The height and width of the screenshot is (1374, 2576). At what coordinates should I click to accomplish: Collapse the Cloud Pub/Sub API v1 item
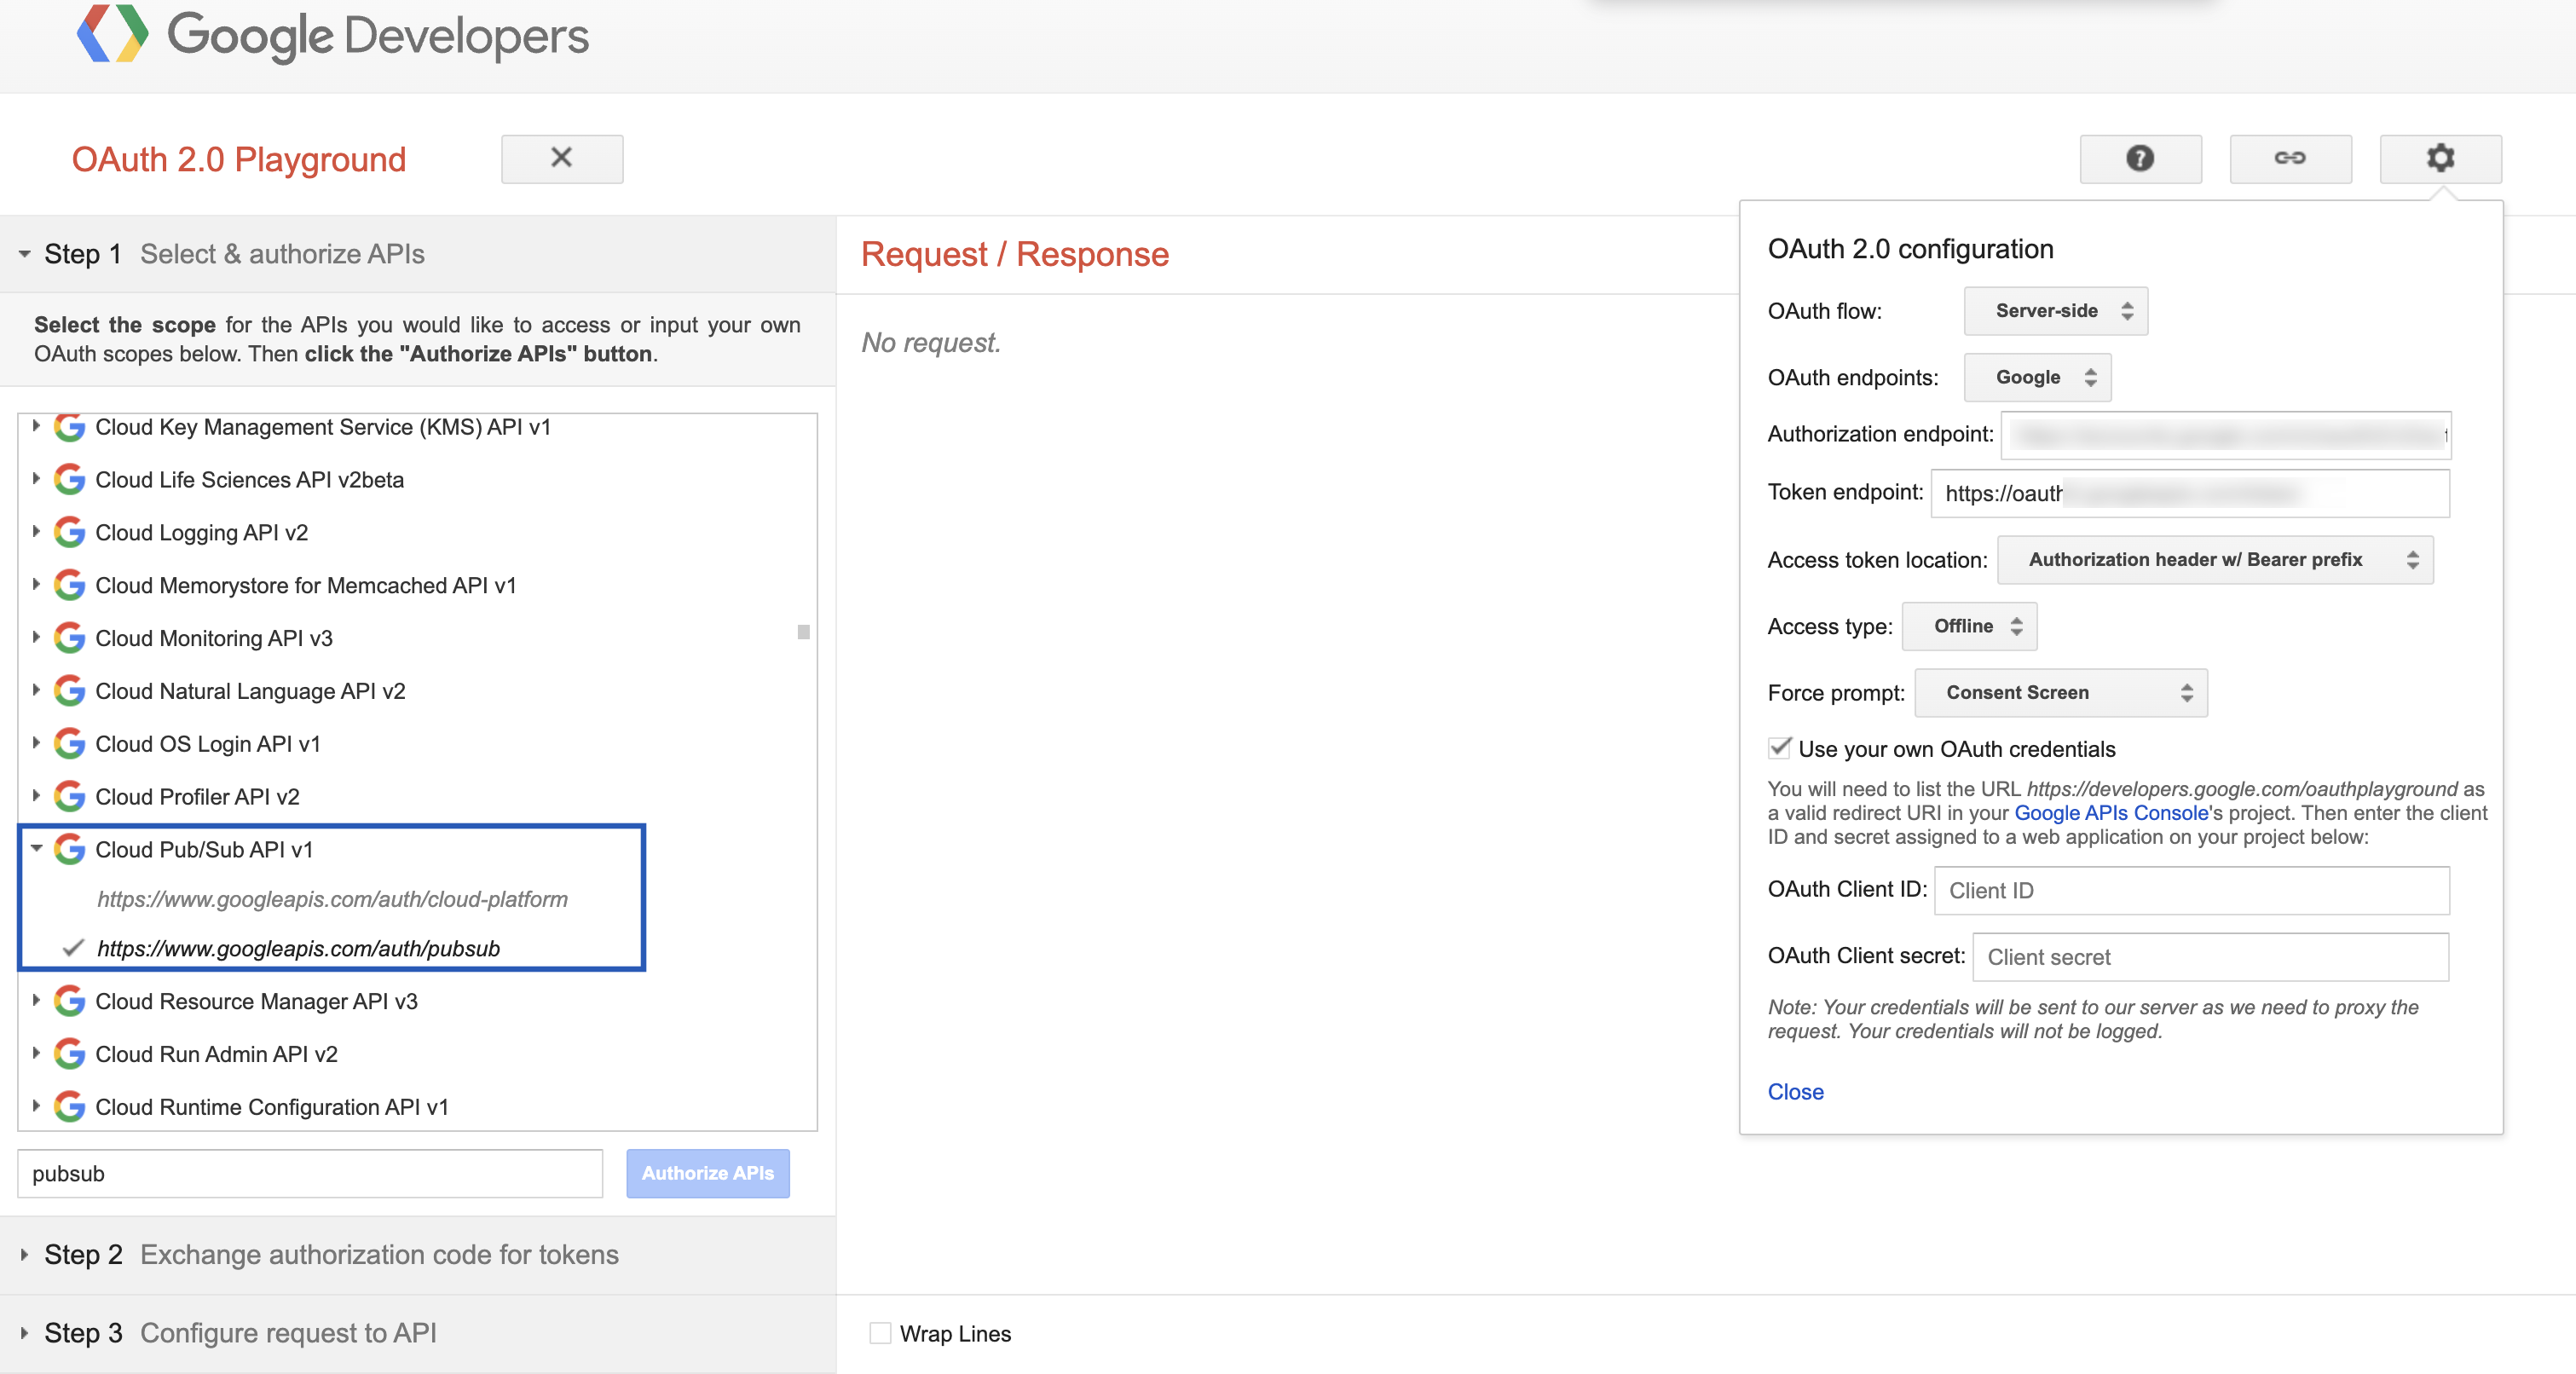(36, 849)
